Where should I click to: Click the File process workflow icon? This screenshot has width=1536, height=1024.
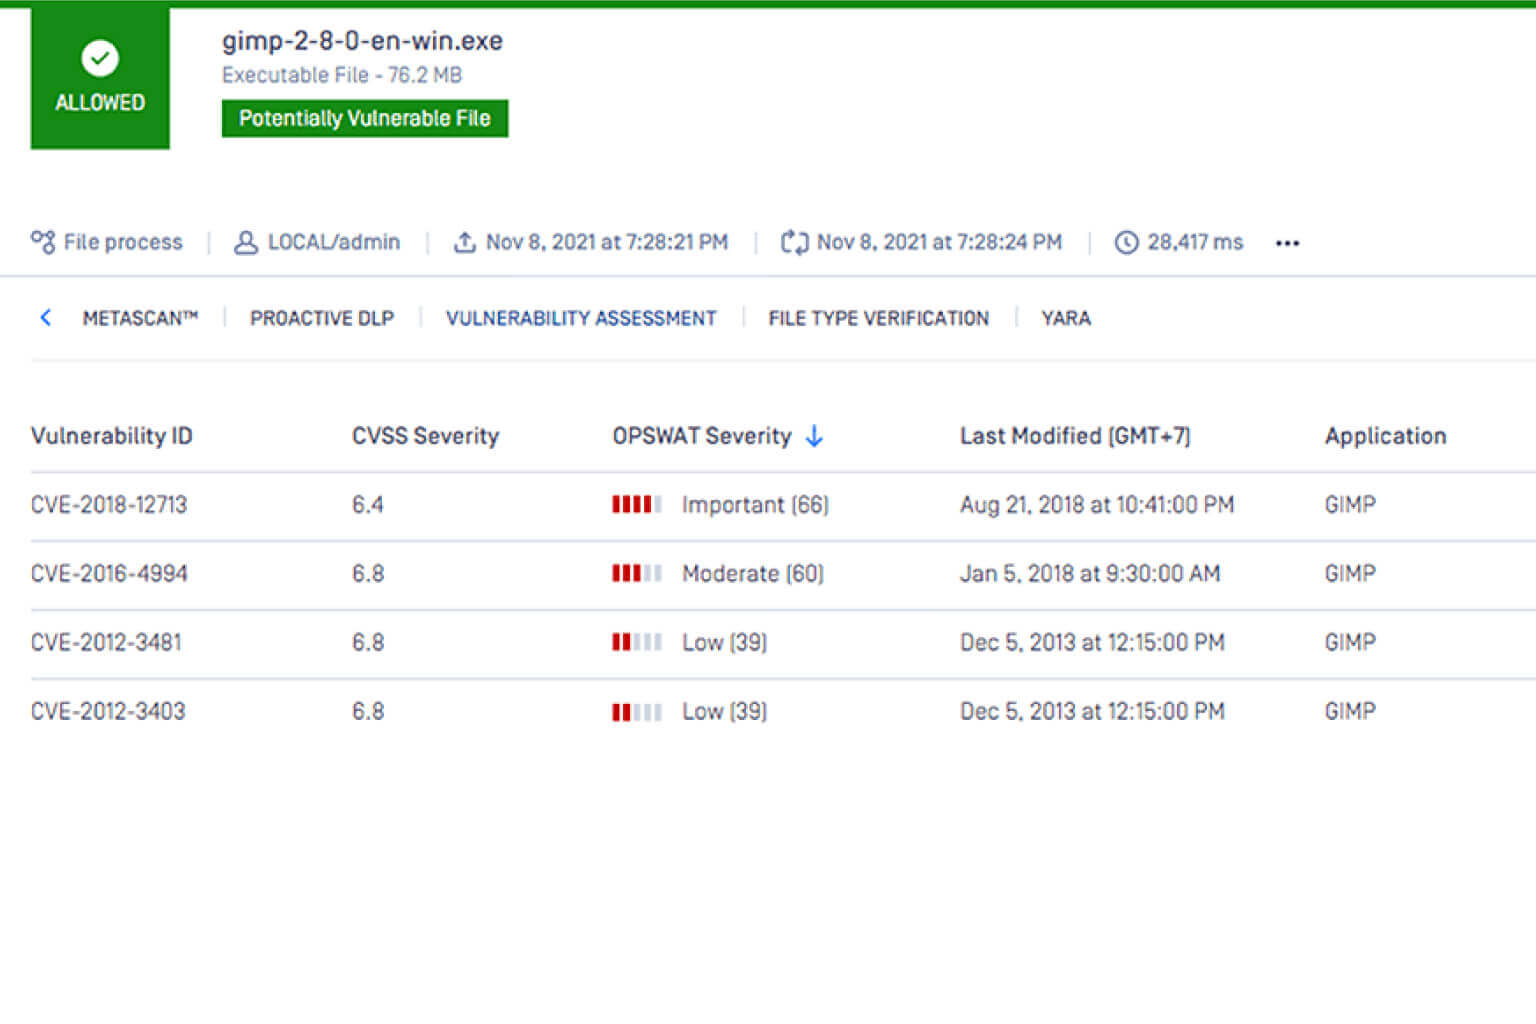pos(43,242)
